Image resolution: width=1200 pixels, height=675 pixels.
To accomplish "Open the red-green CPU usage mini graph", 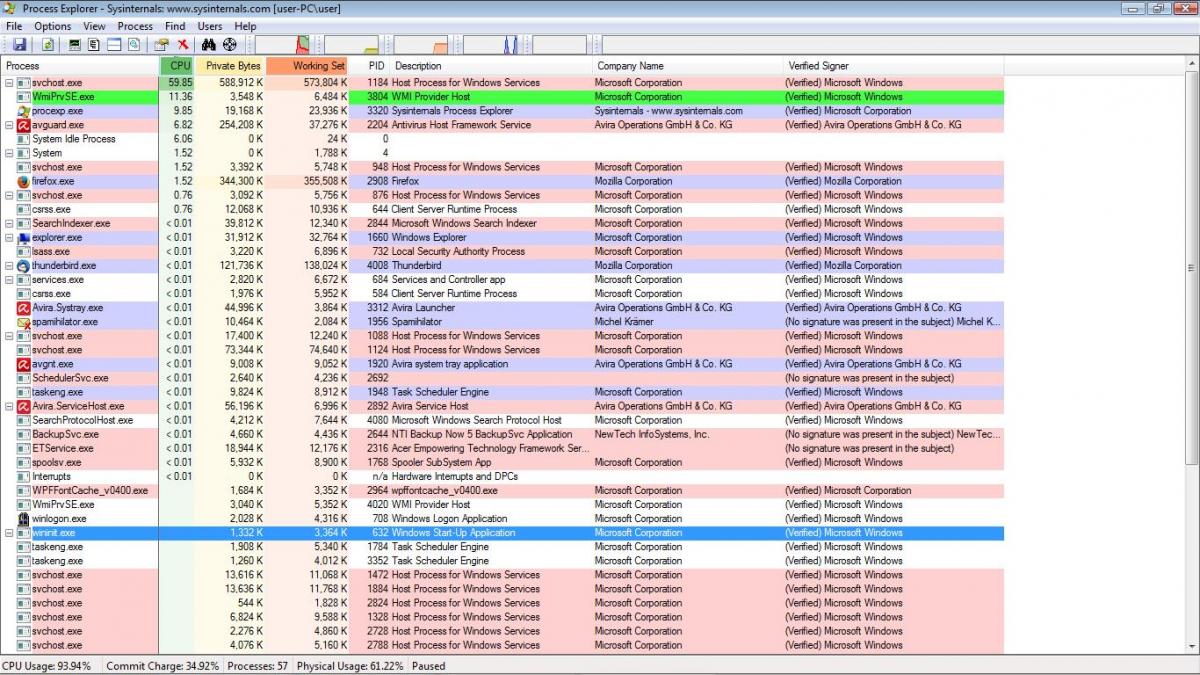I will coord(284,45).
